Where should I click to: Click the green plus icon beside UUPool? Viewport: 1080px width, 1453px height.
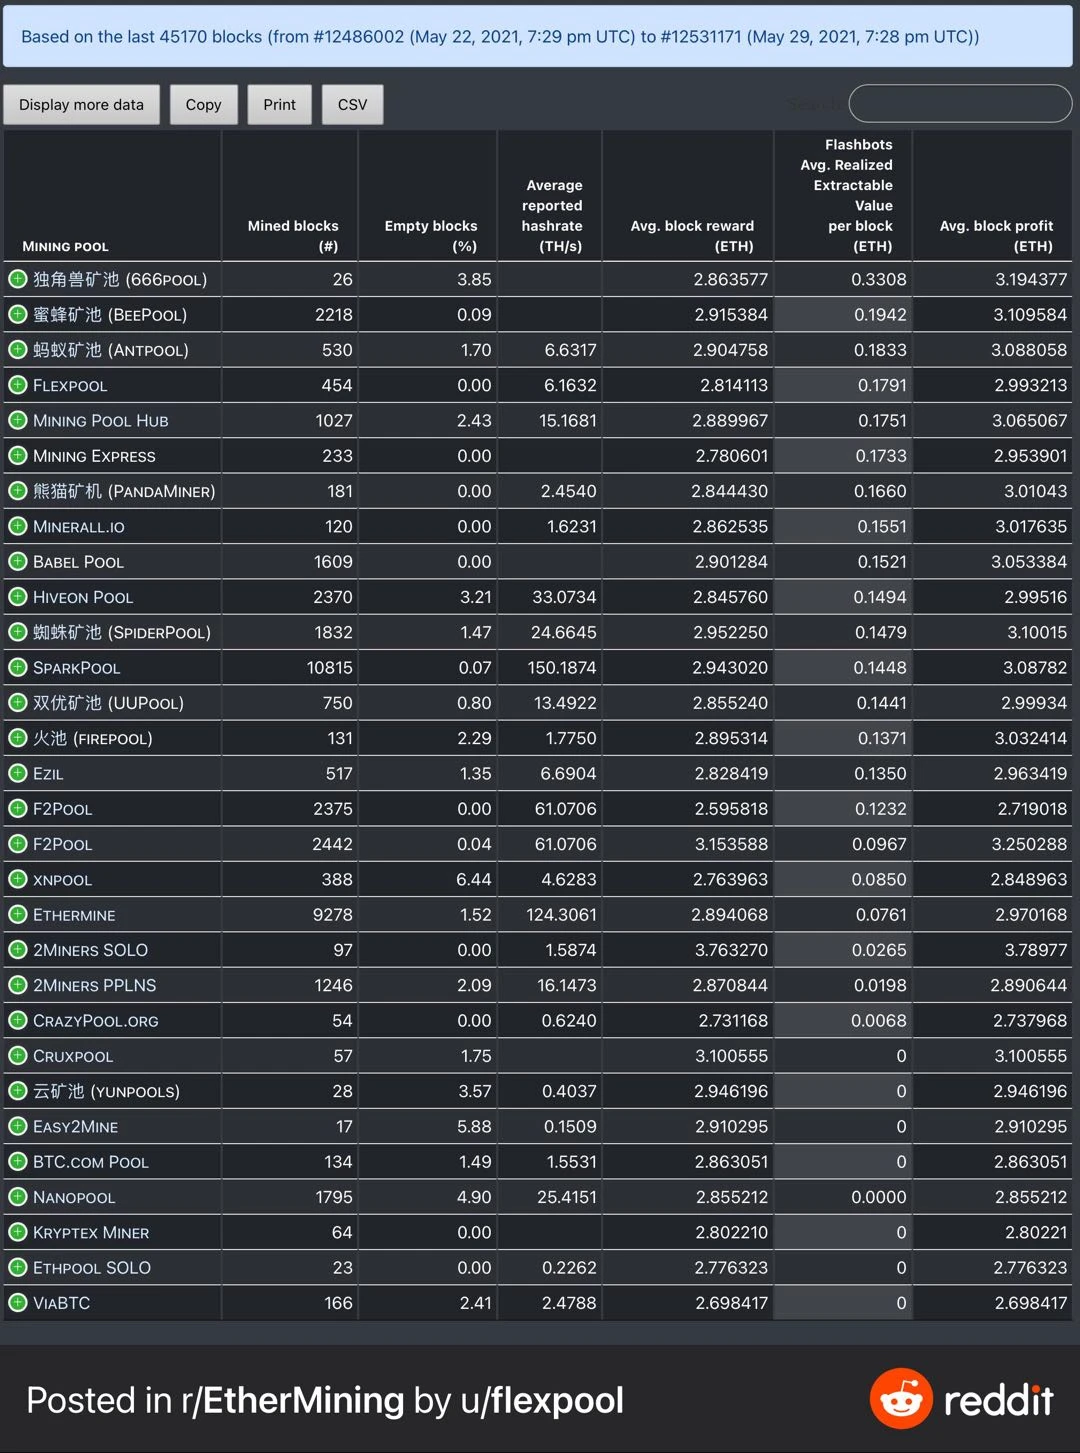[18, 702]
